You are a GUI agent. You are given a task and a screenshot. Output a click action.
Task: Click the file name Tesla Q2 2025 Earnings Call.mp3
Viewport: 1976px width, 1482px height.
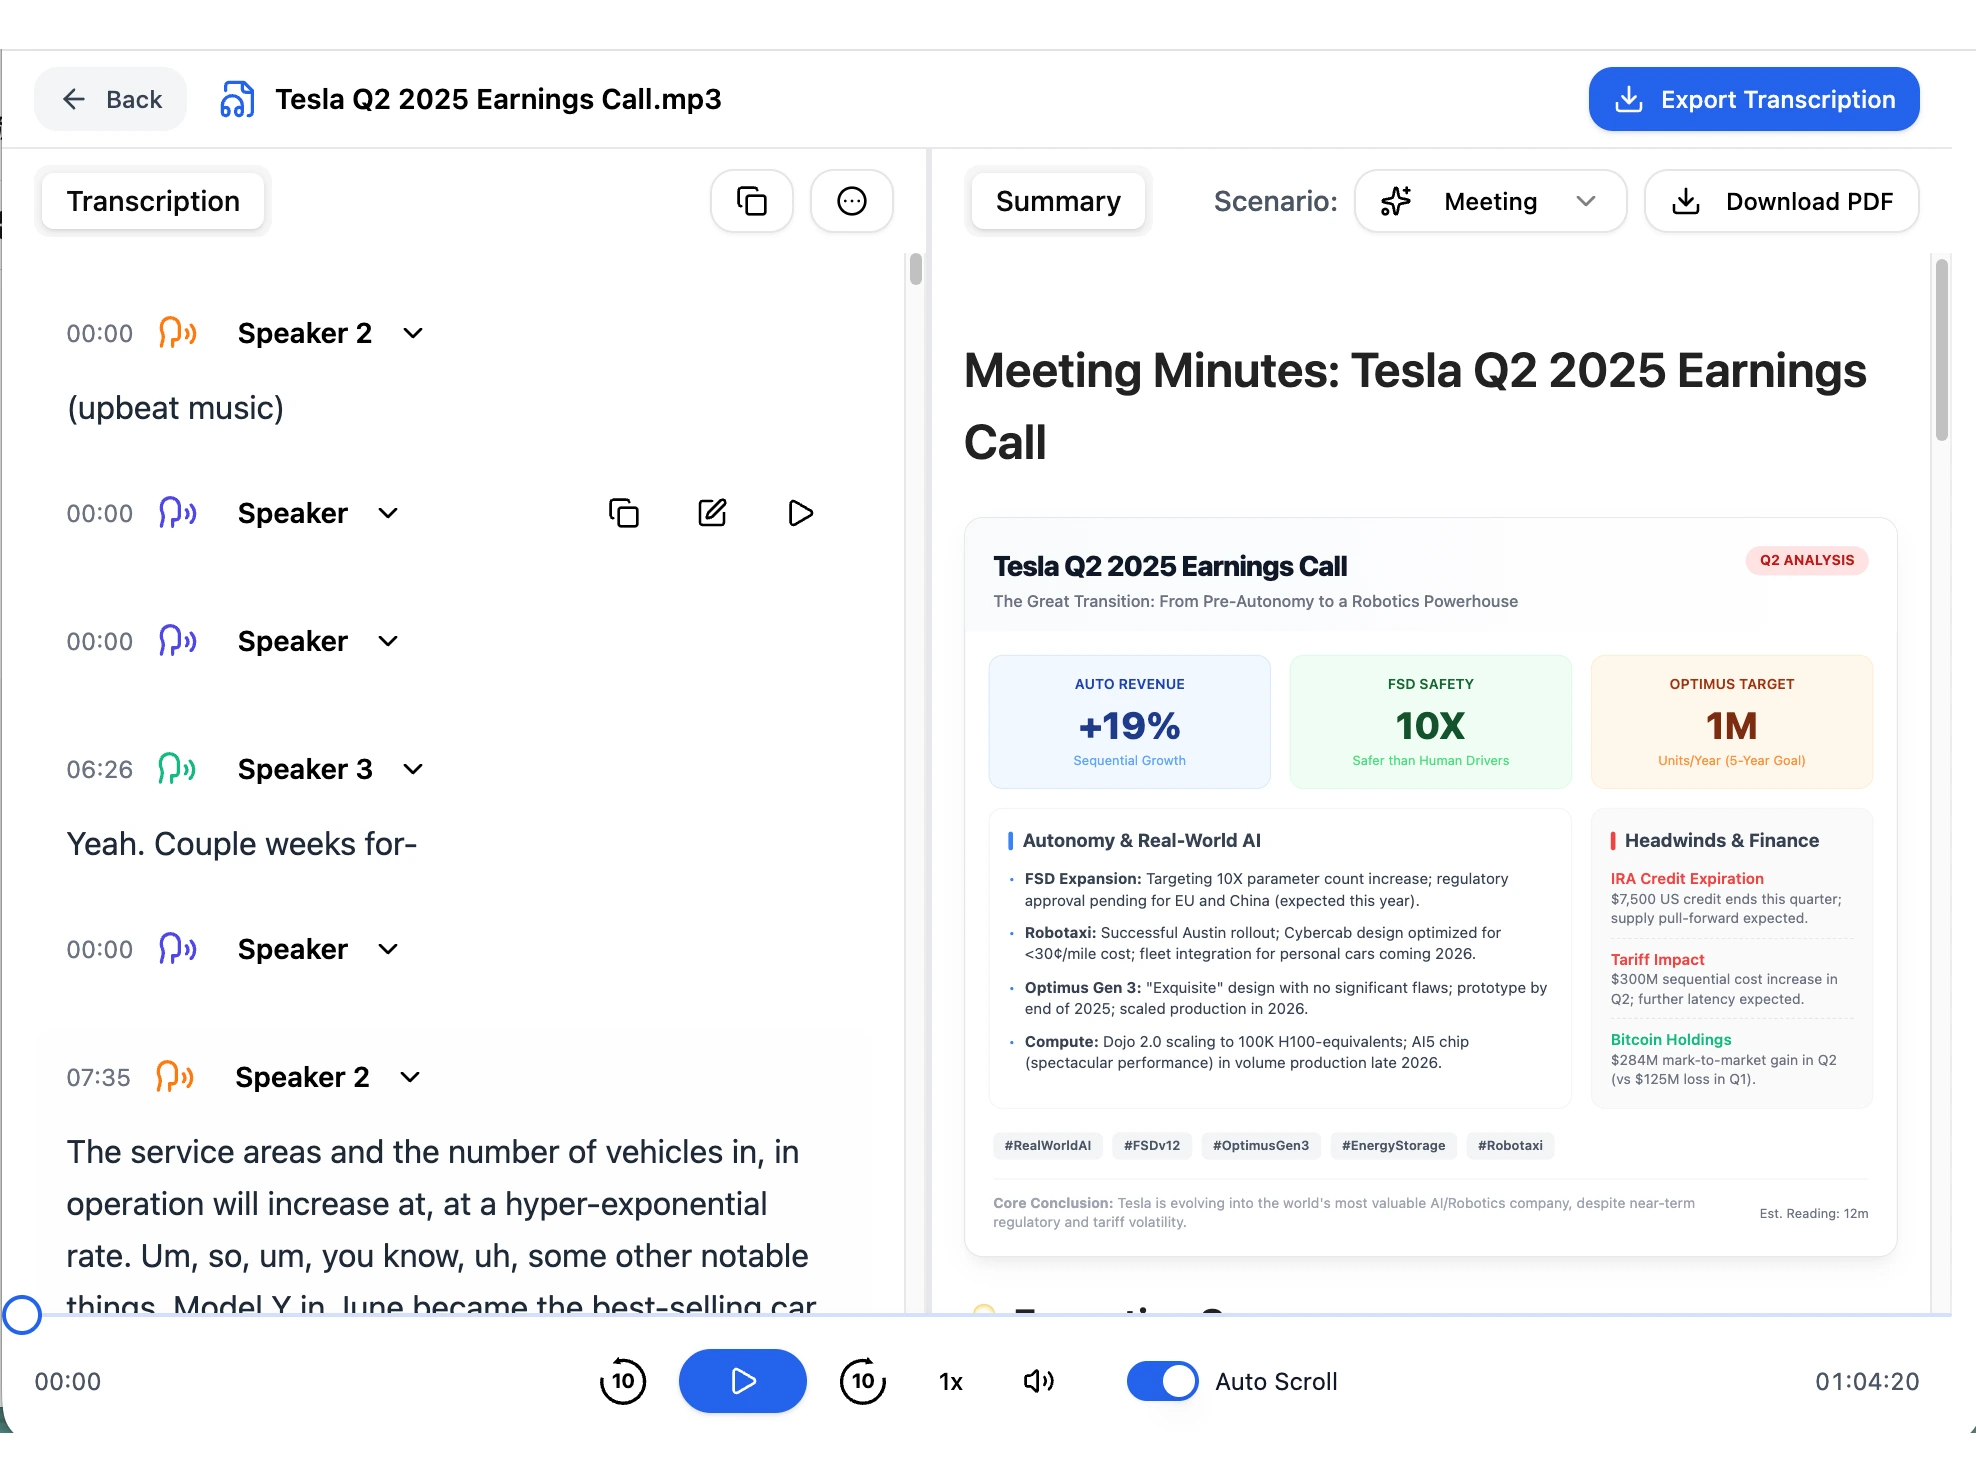[498, 99]
